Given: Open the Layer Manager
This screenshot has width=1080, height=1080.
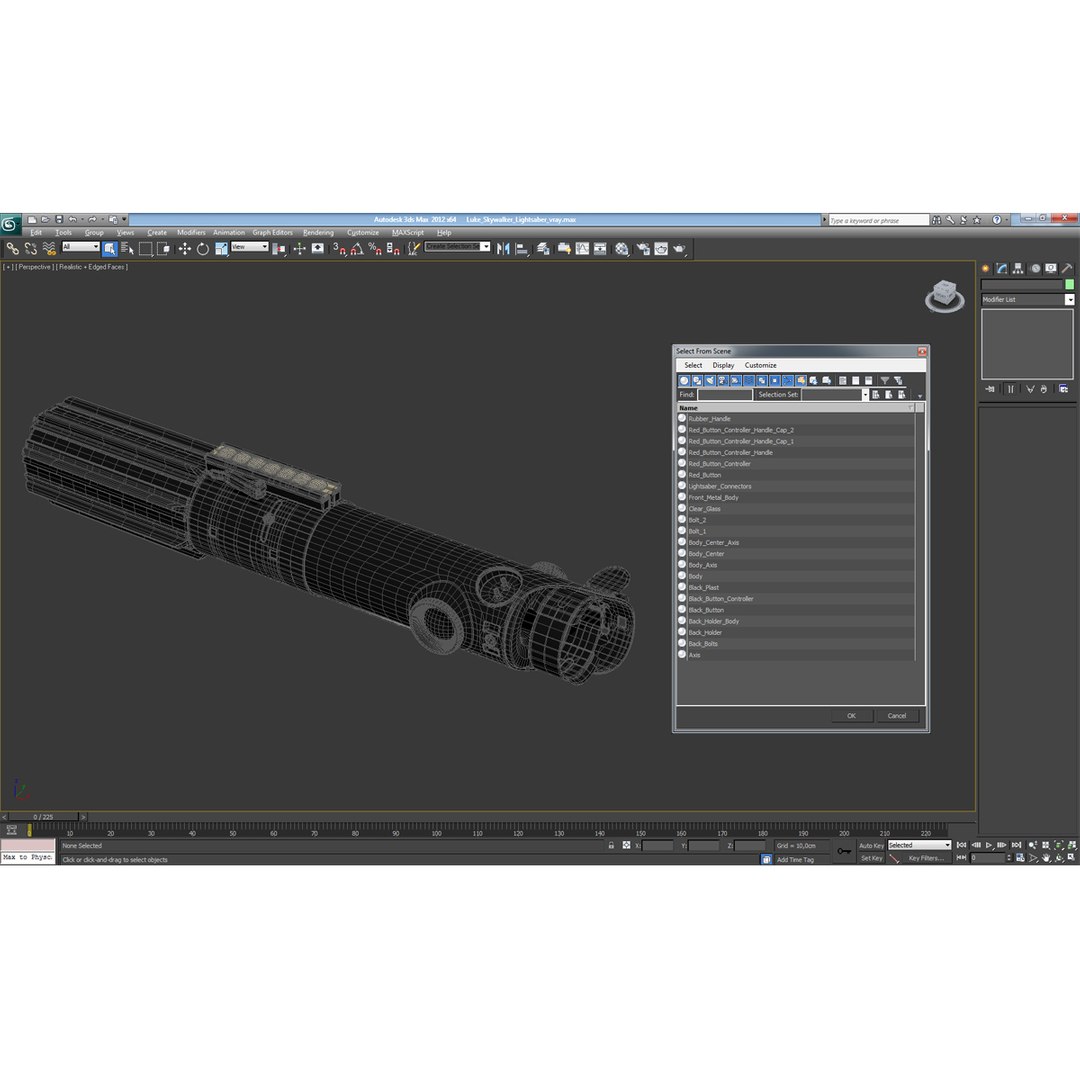Looking at the screenshot, I should [543, 249].
